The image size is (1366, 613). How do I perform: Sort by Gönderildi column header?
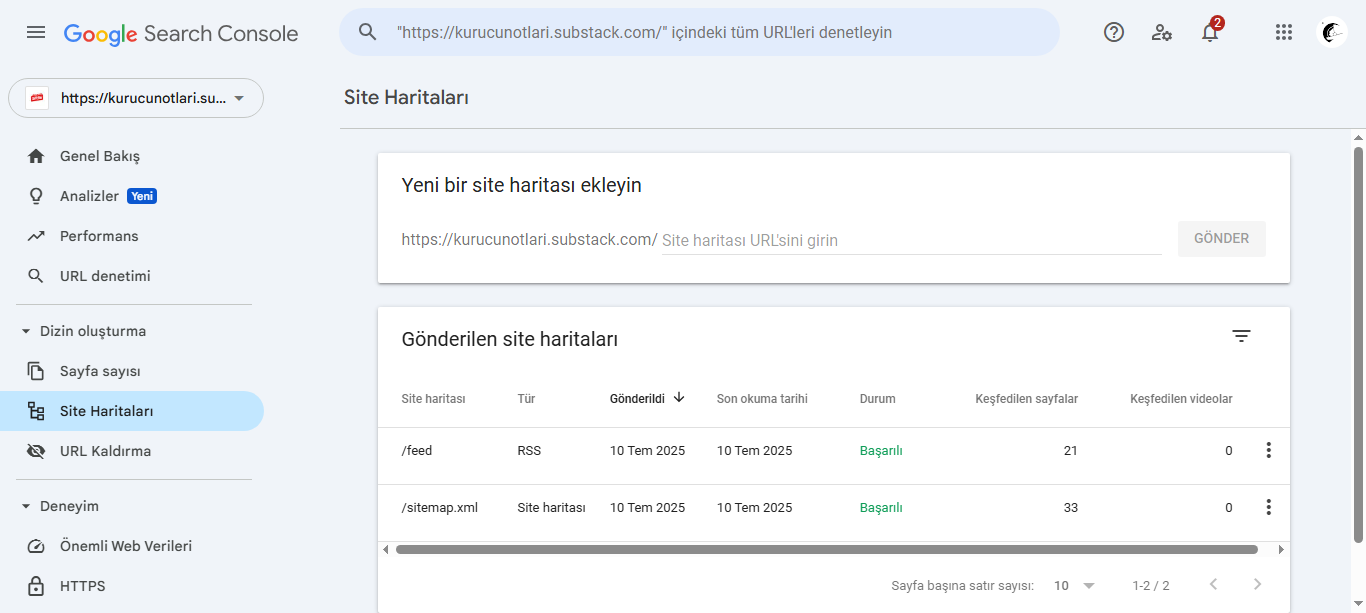[637, 398]
